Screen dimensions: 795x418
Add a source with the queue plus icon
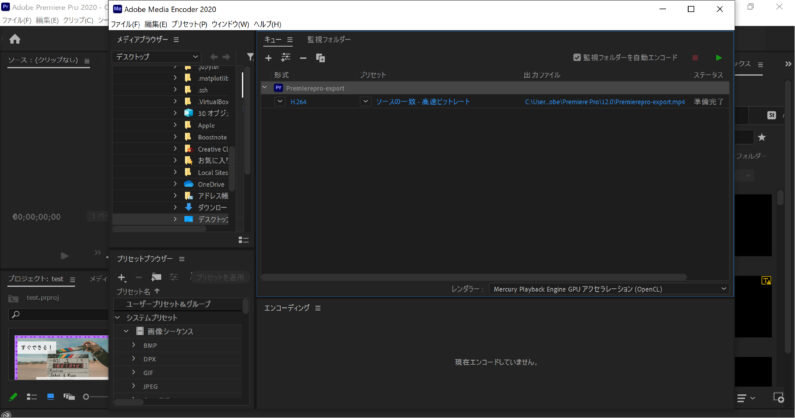pos(268,58)
